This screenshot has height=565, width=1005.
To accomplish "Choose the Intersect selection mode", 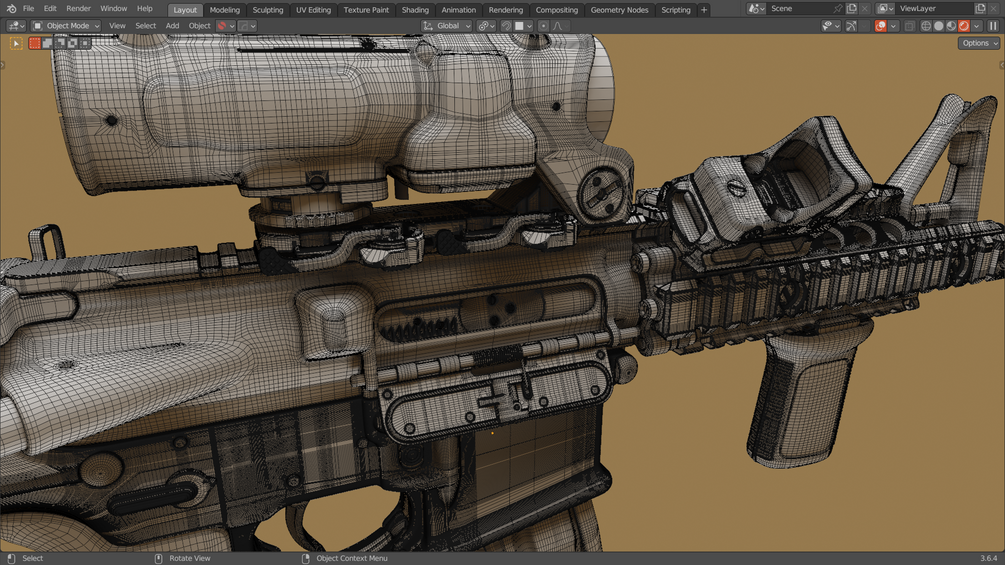I will (x=85, y=43).
